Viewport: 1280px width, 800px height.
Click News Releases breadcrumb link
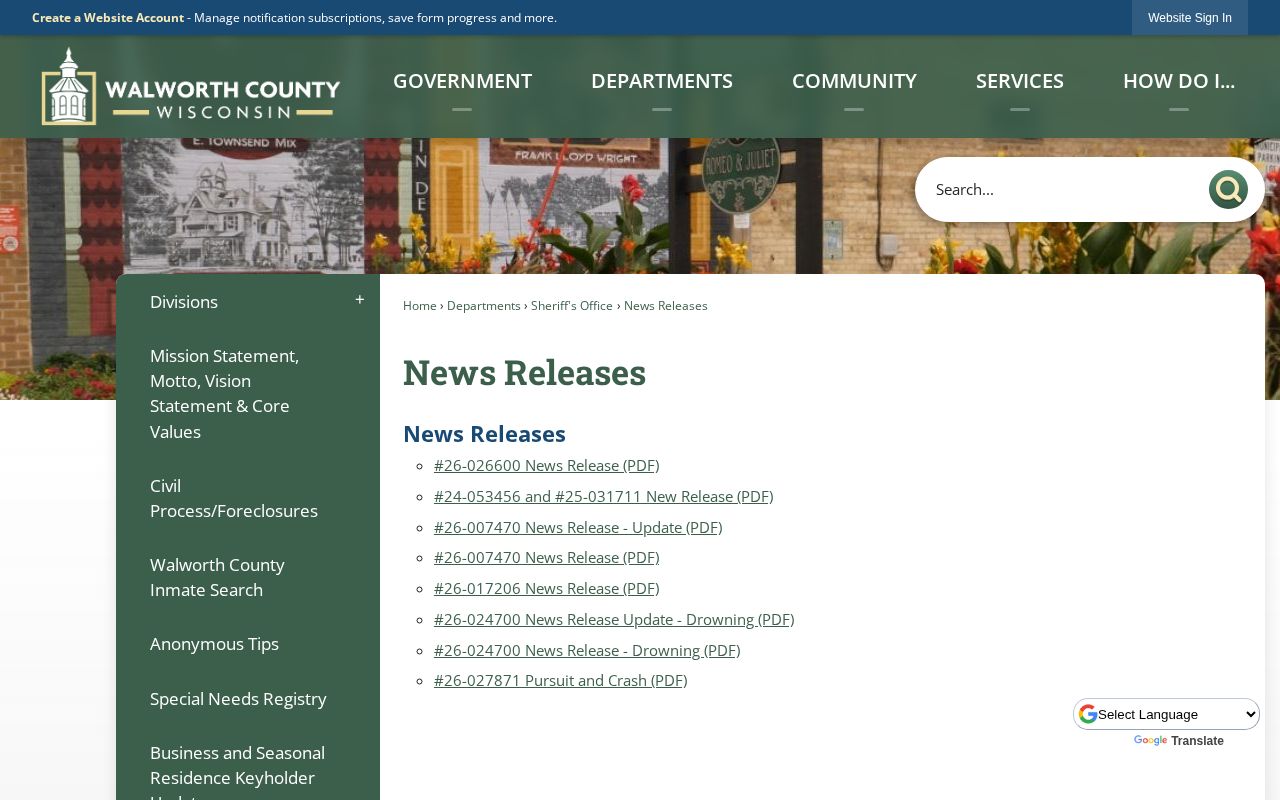[666, 306]
